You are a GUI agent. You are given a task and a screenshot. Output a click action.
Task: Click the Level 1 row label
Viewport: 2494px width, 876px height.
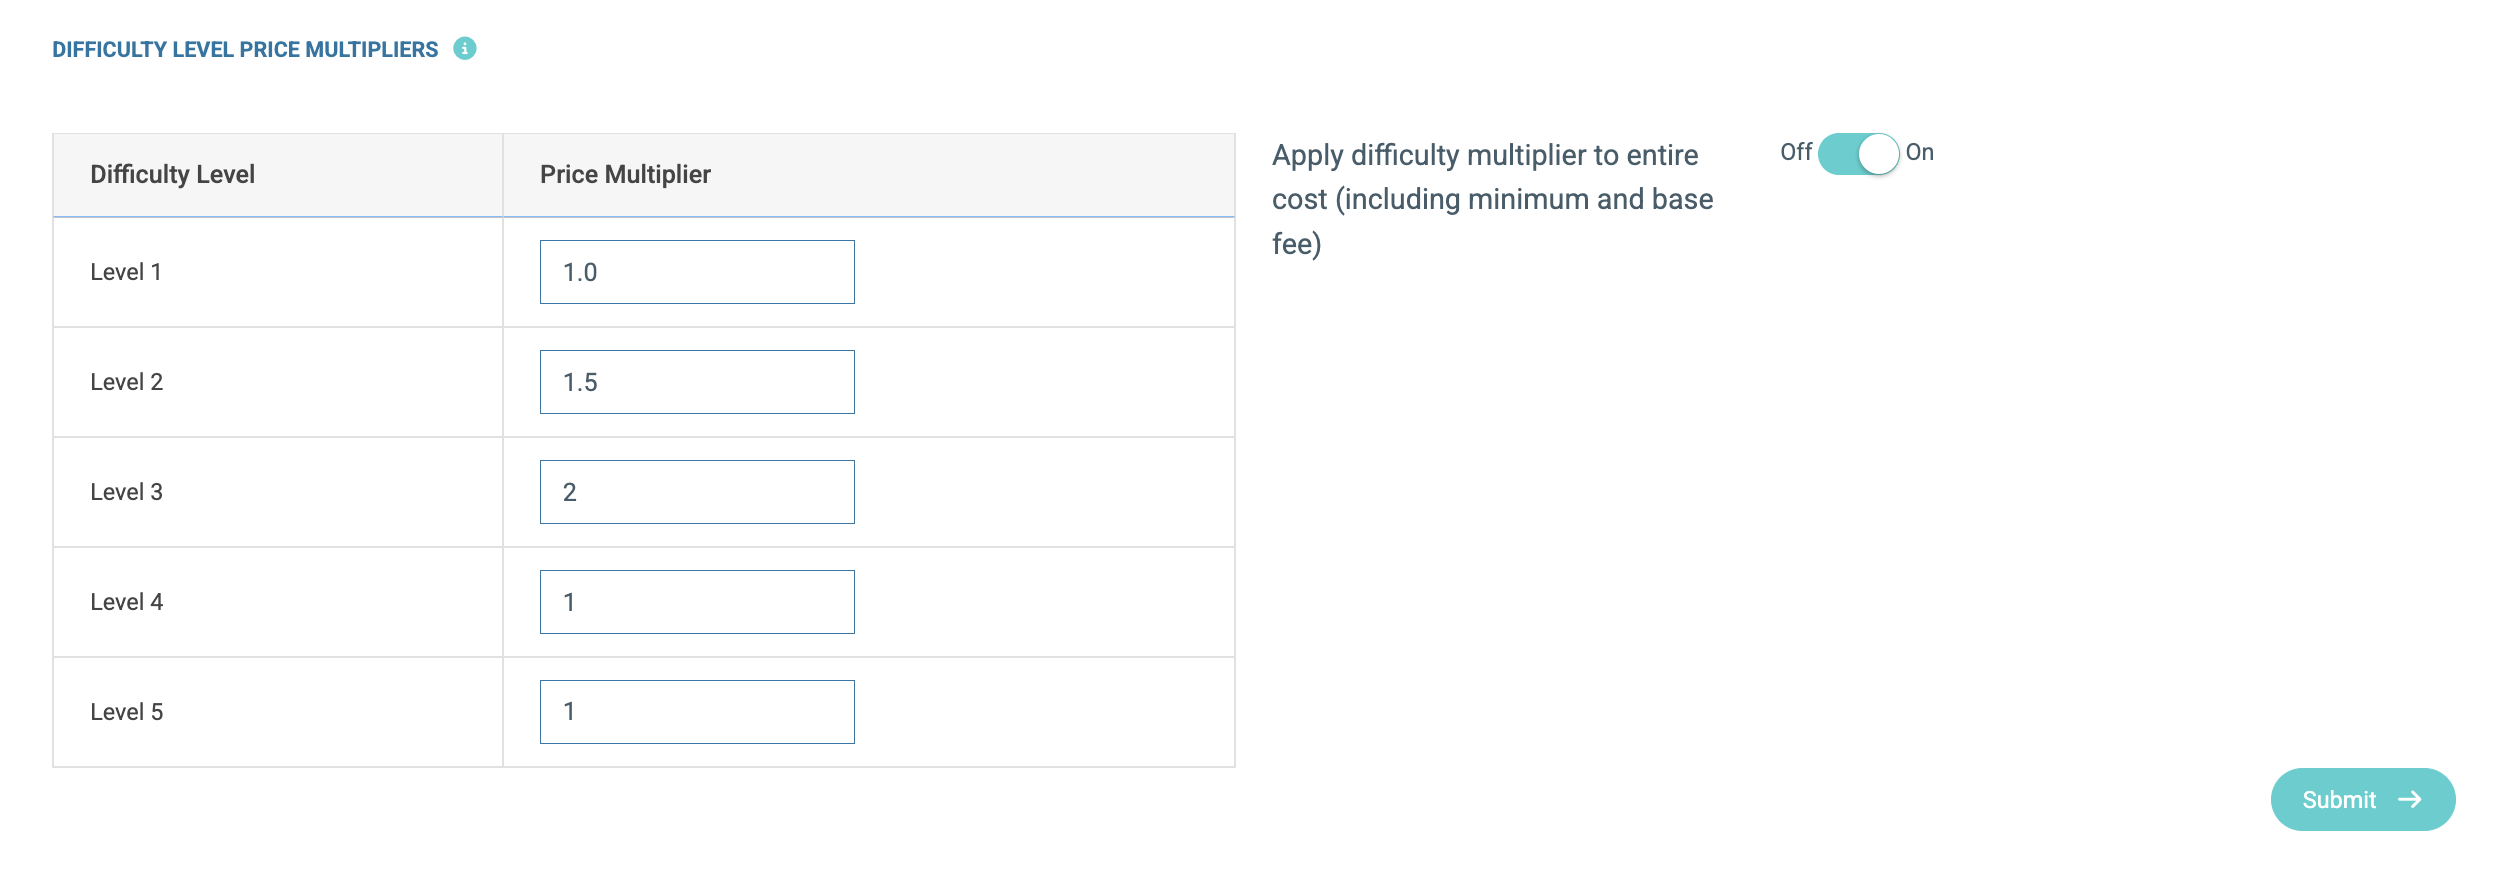126,272
